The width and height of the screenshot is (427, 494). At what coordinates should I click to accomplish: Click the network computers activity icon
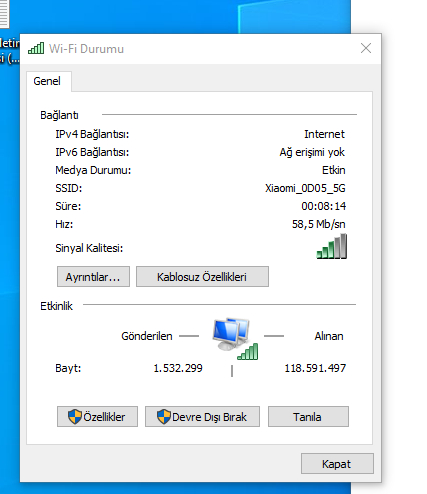click(x=235, y=338)
